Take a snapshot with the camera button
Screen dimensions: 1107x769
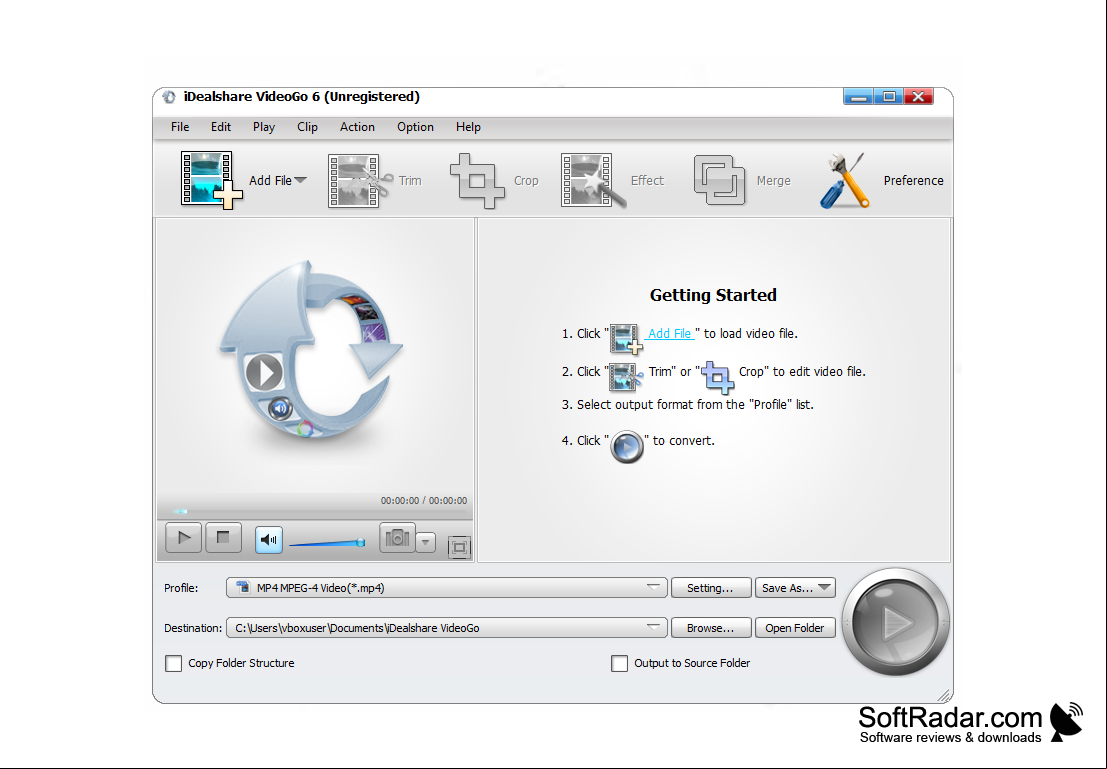tap(397, 538)
